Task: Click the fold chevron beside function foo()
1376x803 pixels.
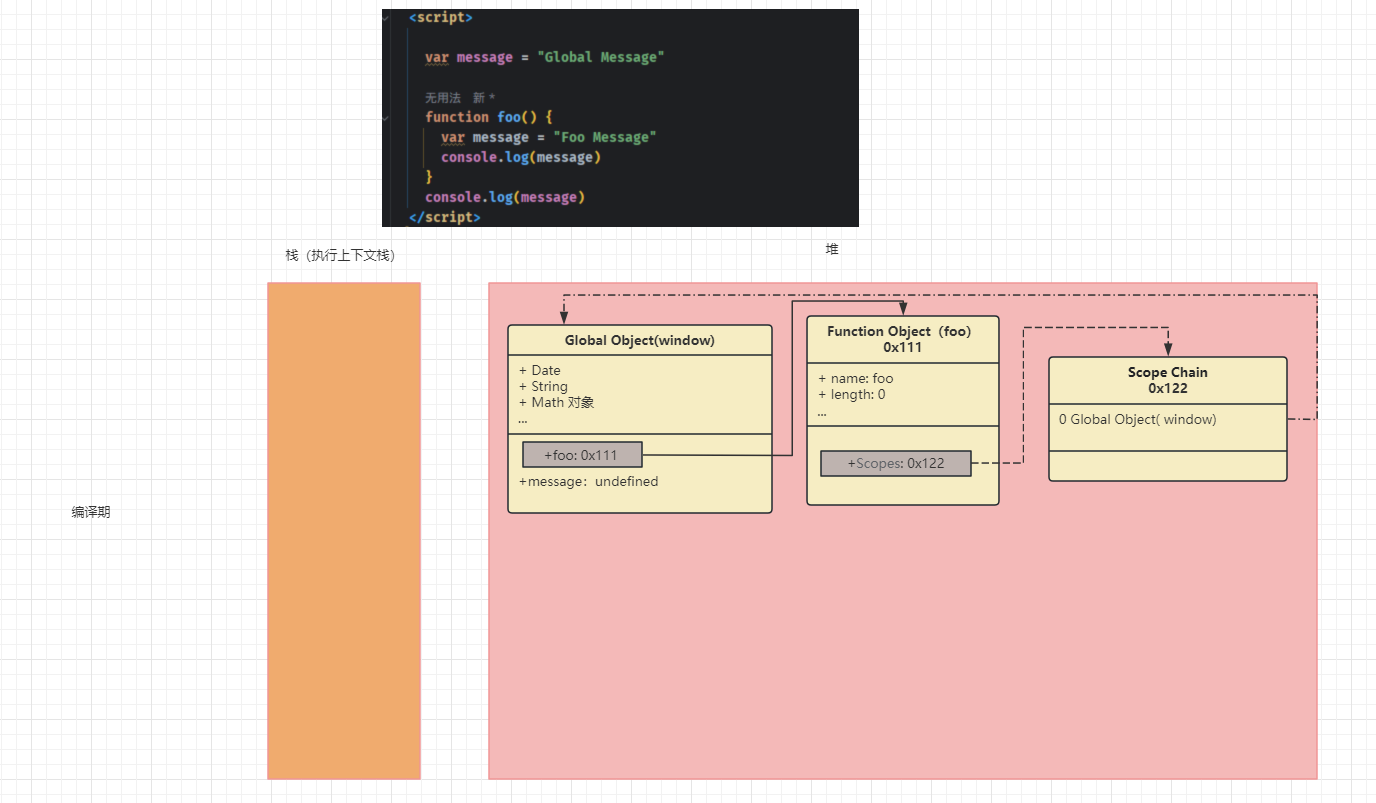Action: pyautogui.click(x=387, y=117)
